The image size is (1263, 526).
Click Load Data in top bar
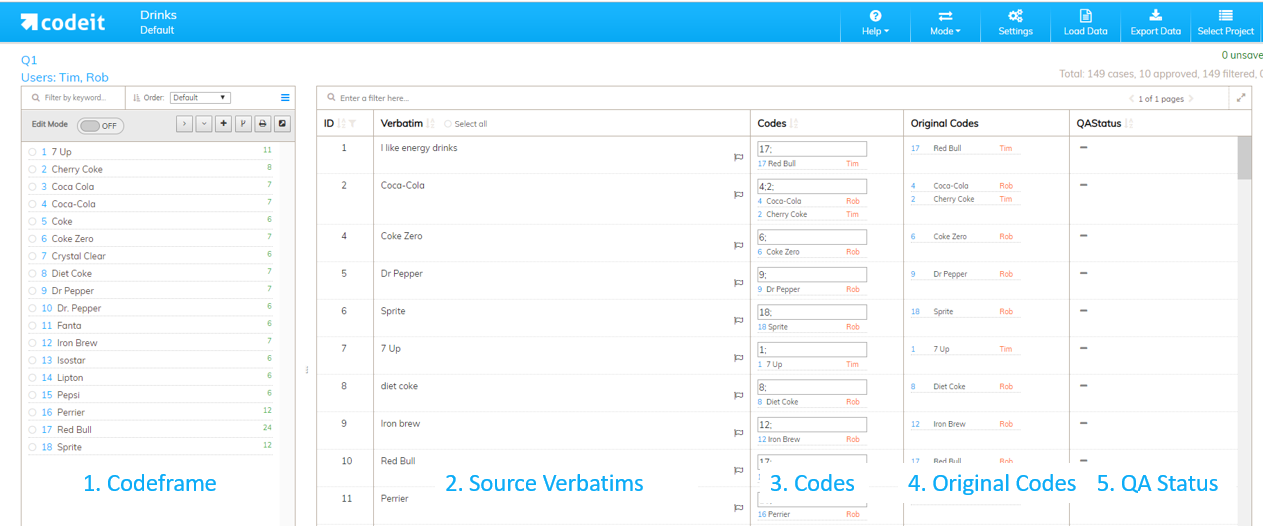pyautogui.click(x=1085, y=22)
